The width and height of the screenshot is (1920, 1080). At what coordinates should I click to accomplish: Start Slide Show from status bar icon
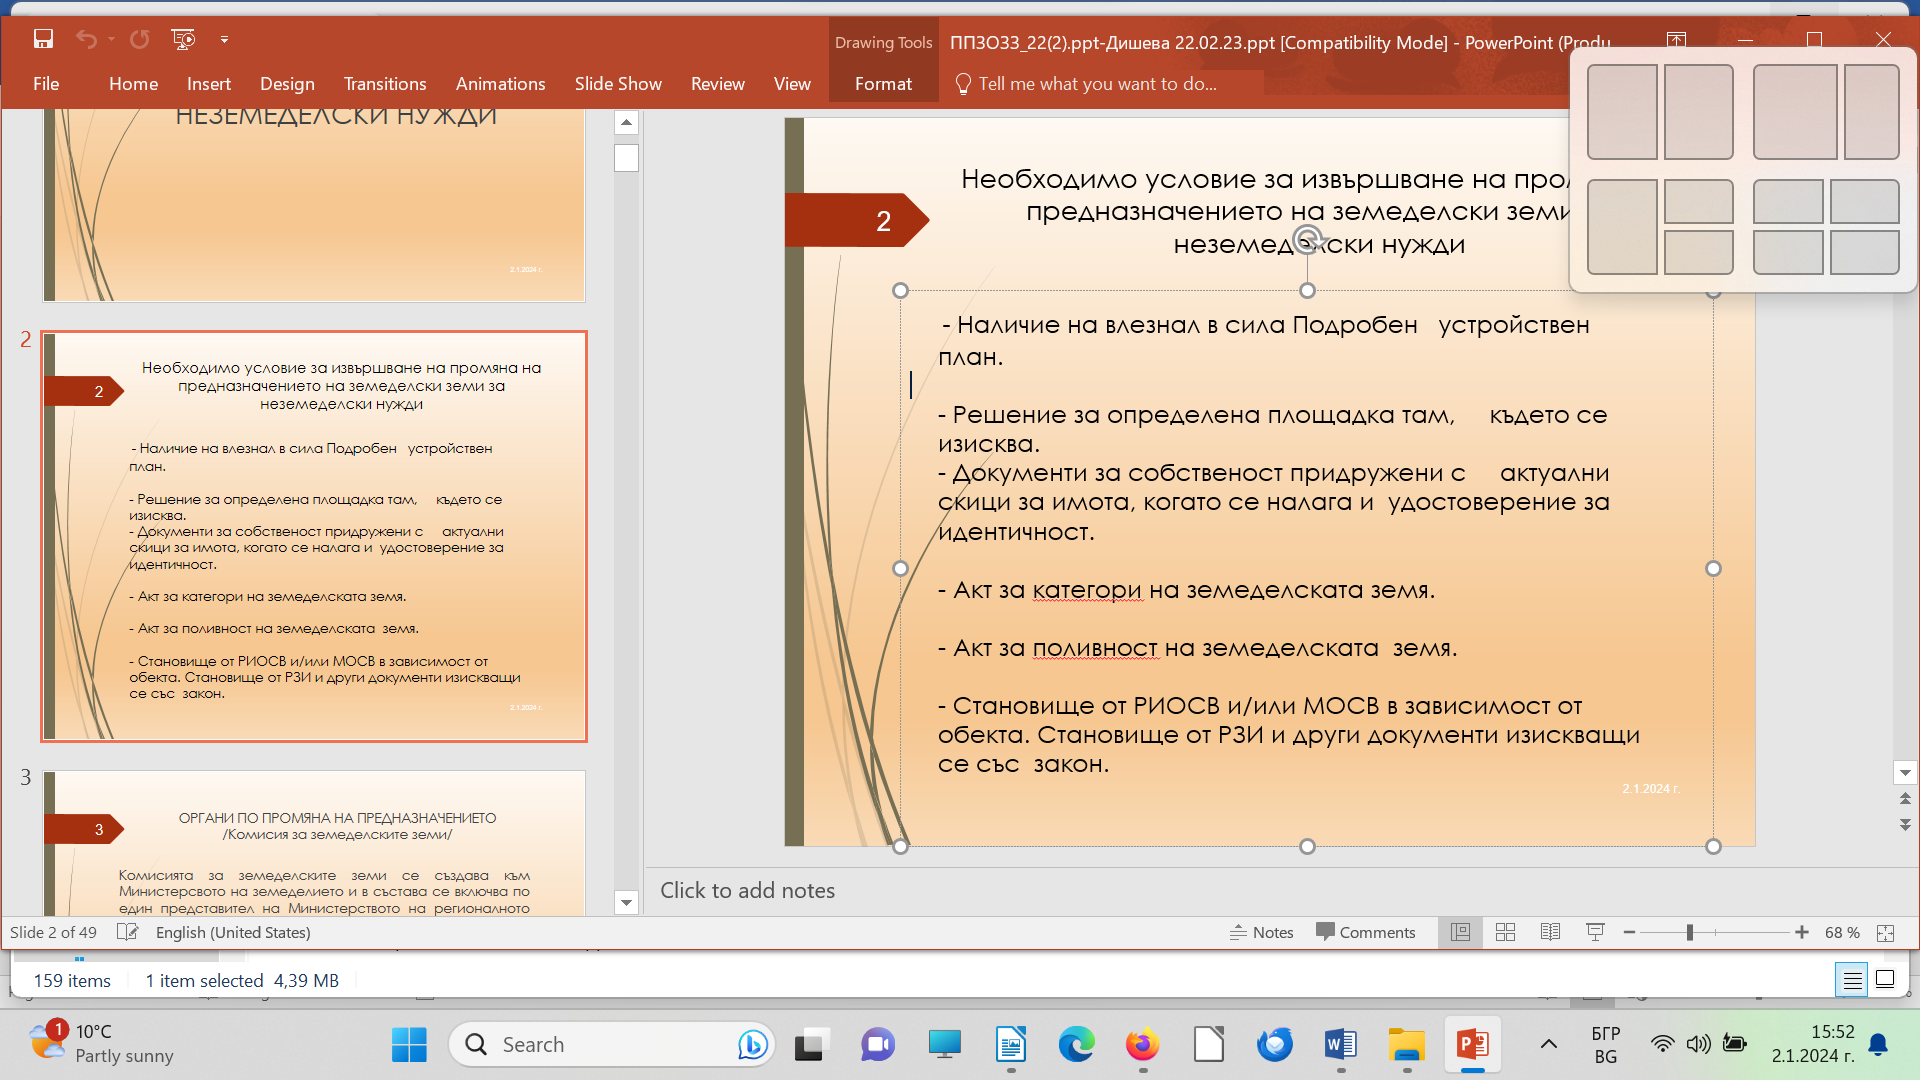[x=1595, y=932]
